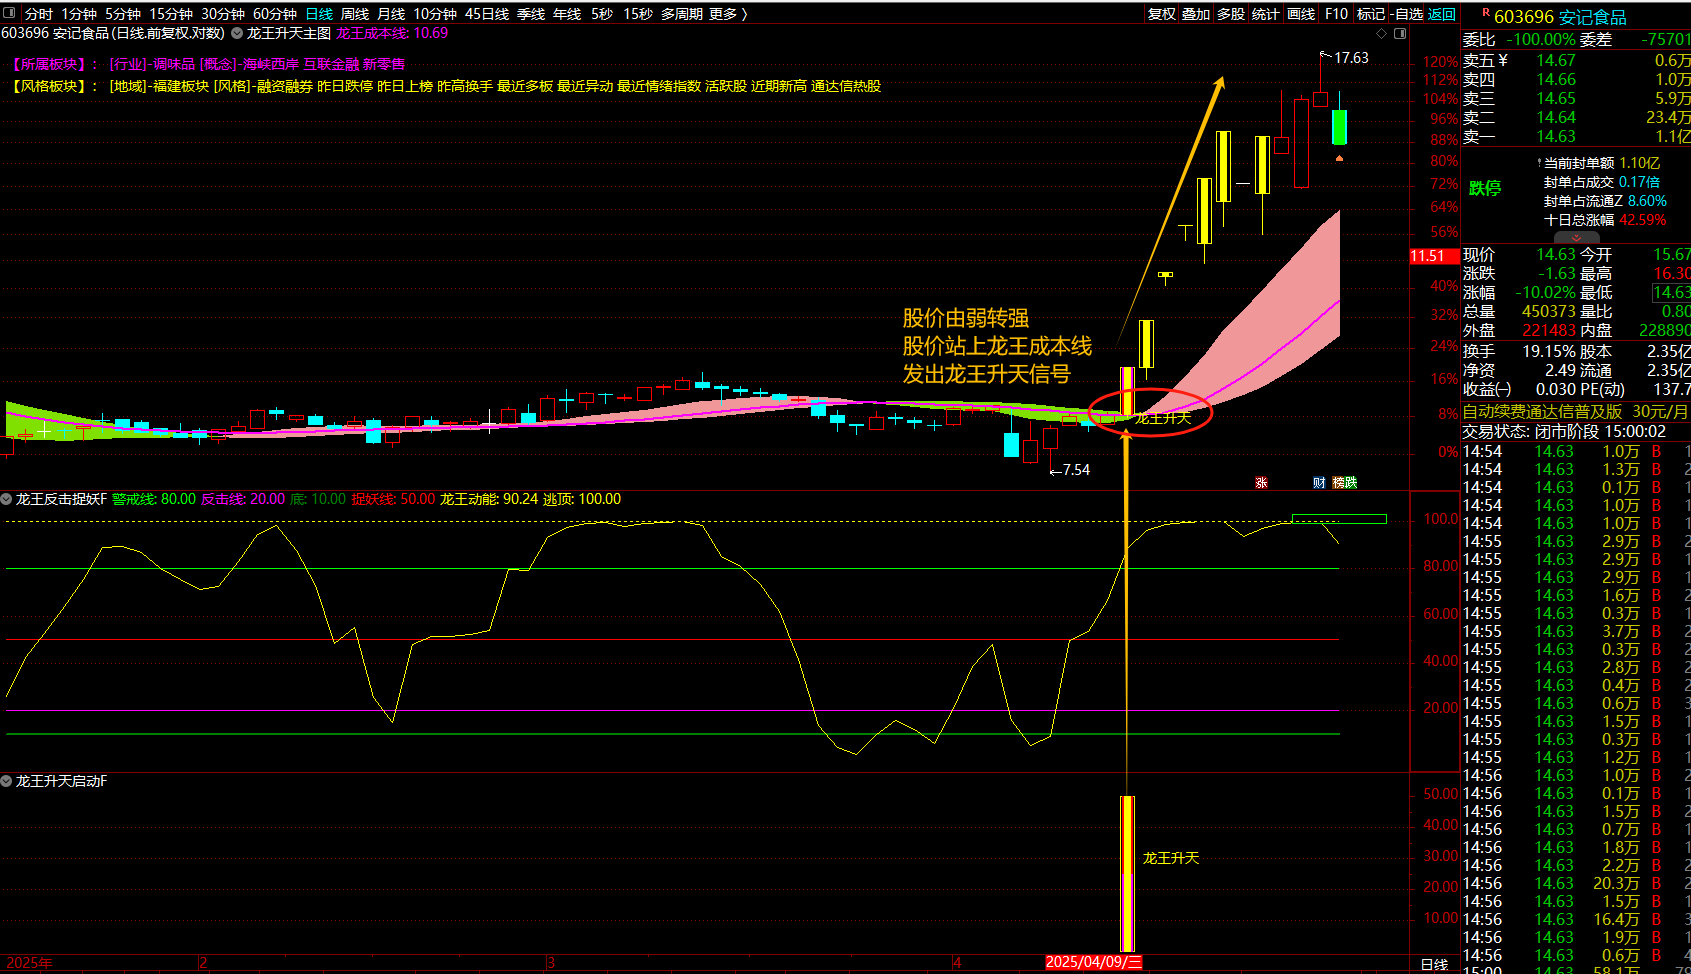Switch to the 分时 intraday chart
This screenshot has height=974, width=1691.
[39, 14]
